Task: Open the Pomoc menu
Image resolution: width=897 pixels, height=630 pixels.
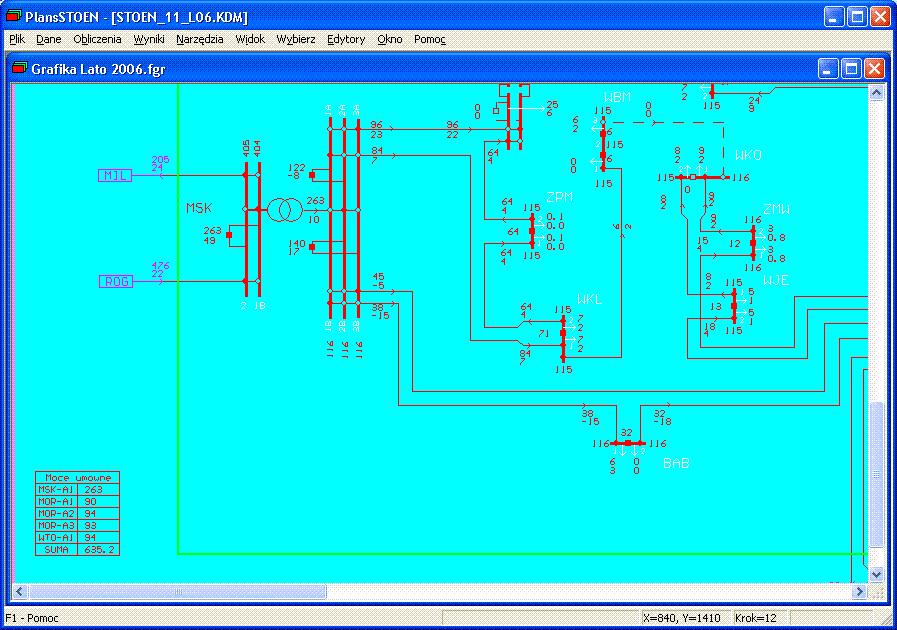Action: [x=430, y=39]
